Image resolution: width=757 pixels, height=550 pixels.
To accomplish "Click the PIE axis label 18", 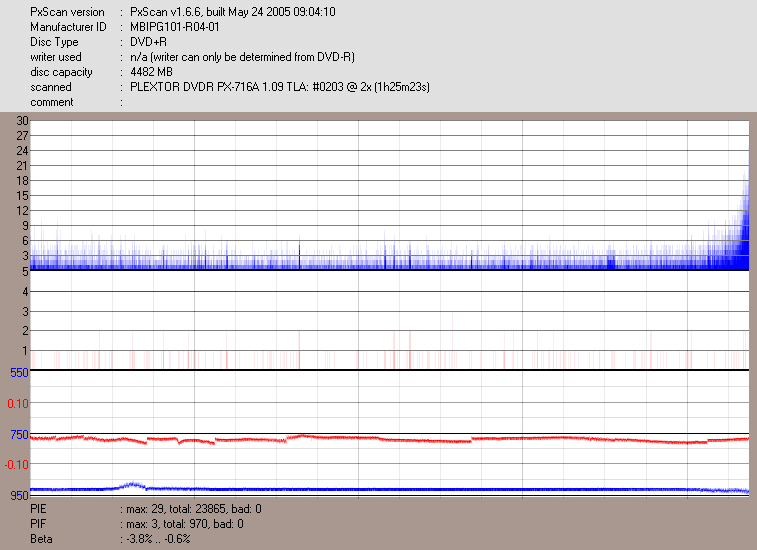I will click(22, 181).
